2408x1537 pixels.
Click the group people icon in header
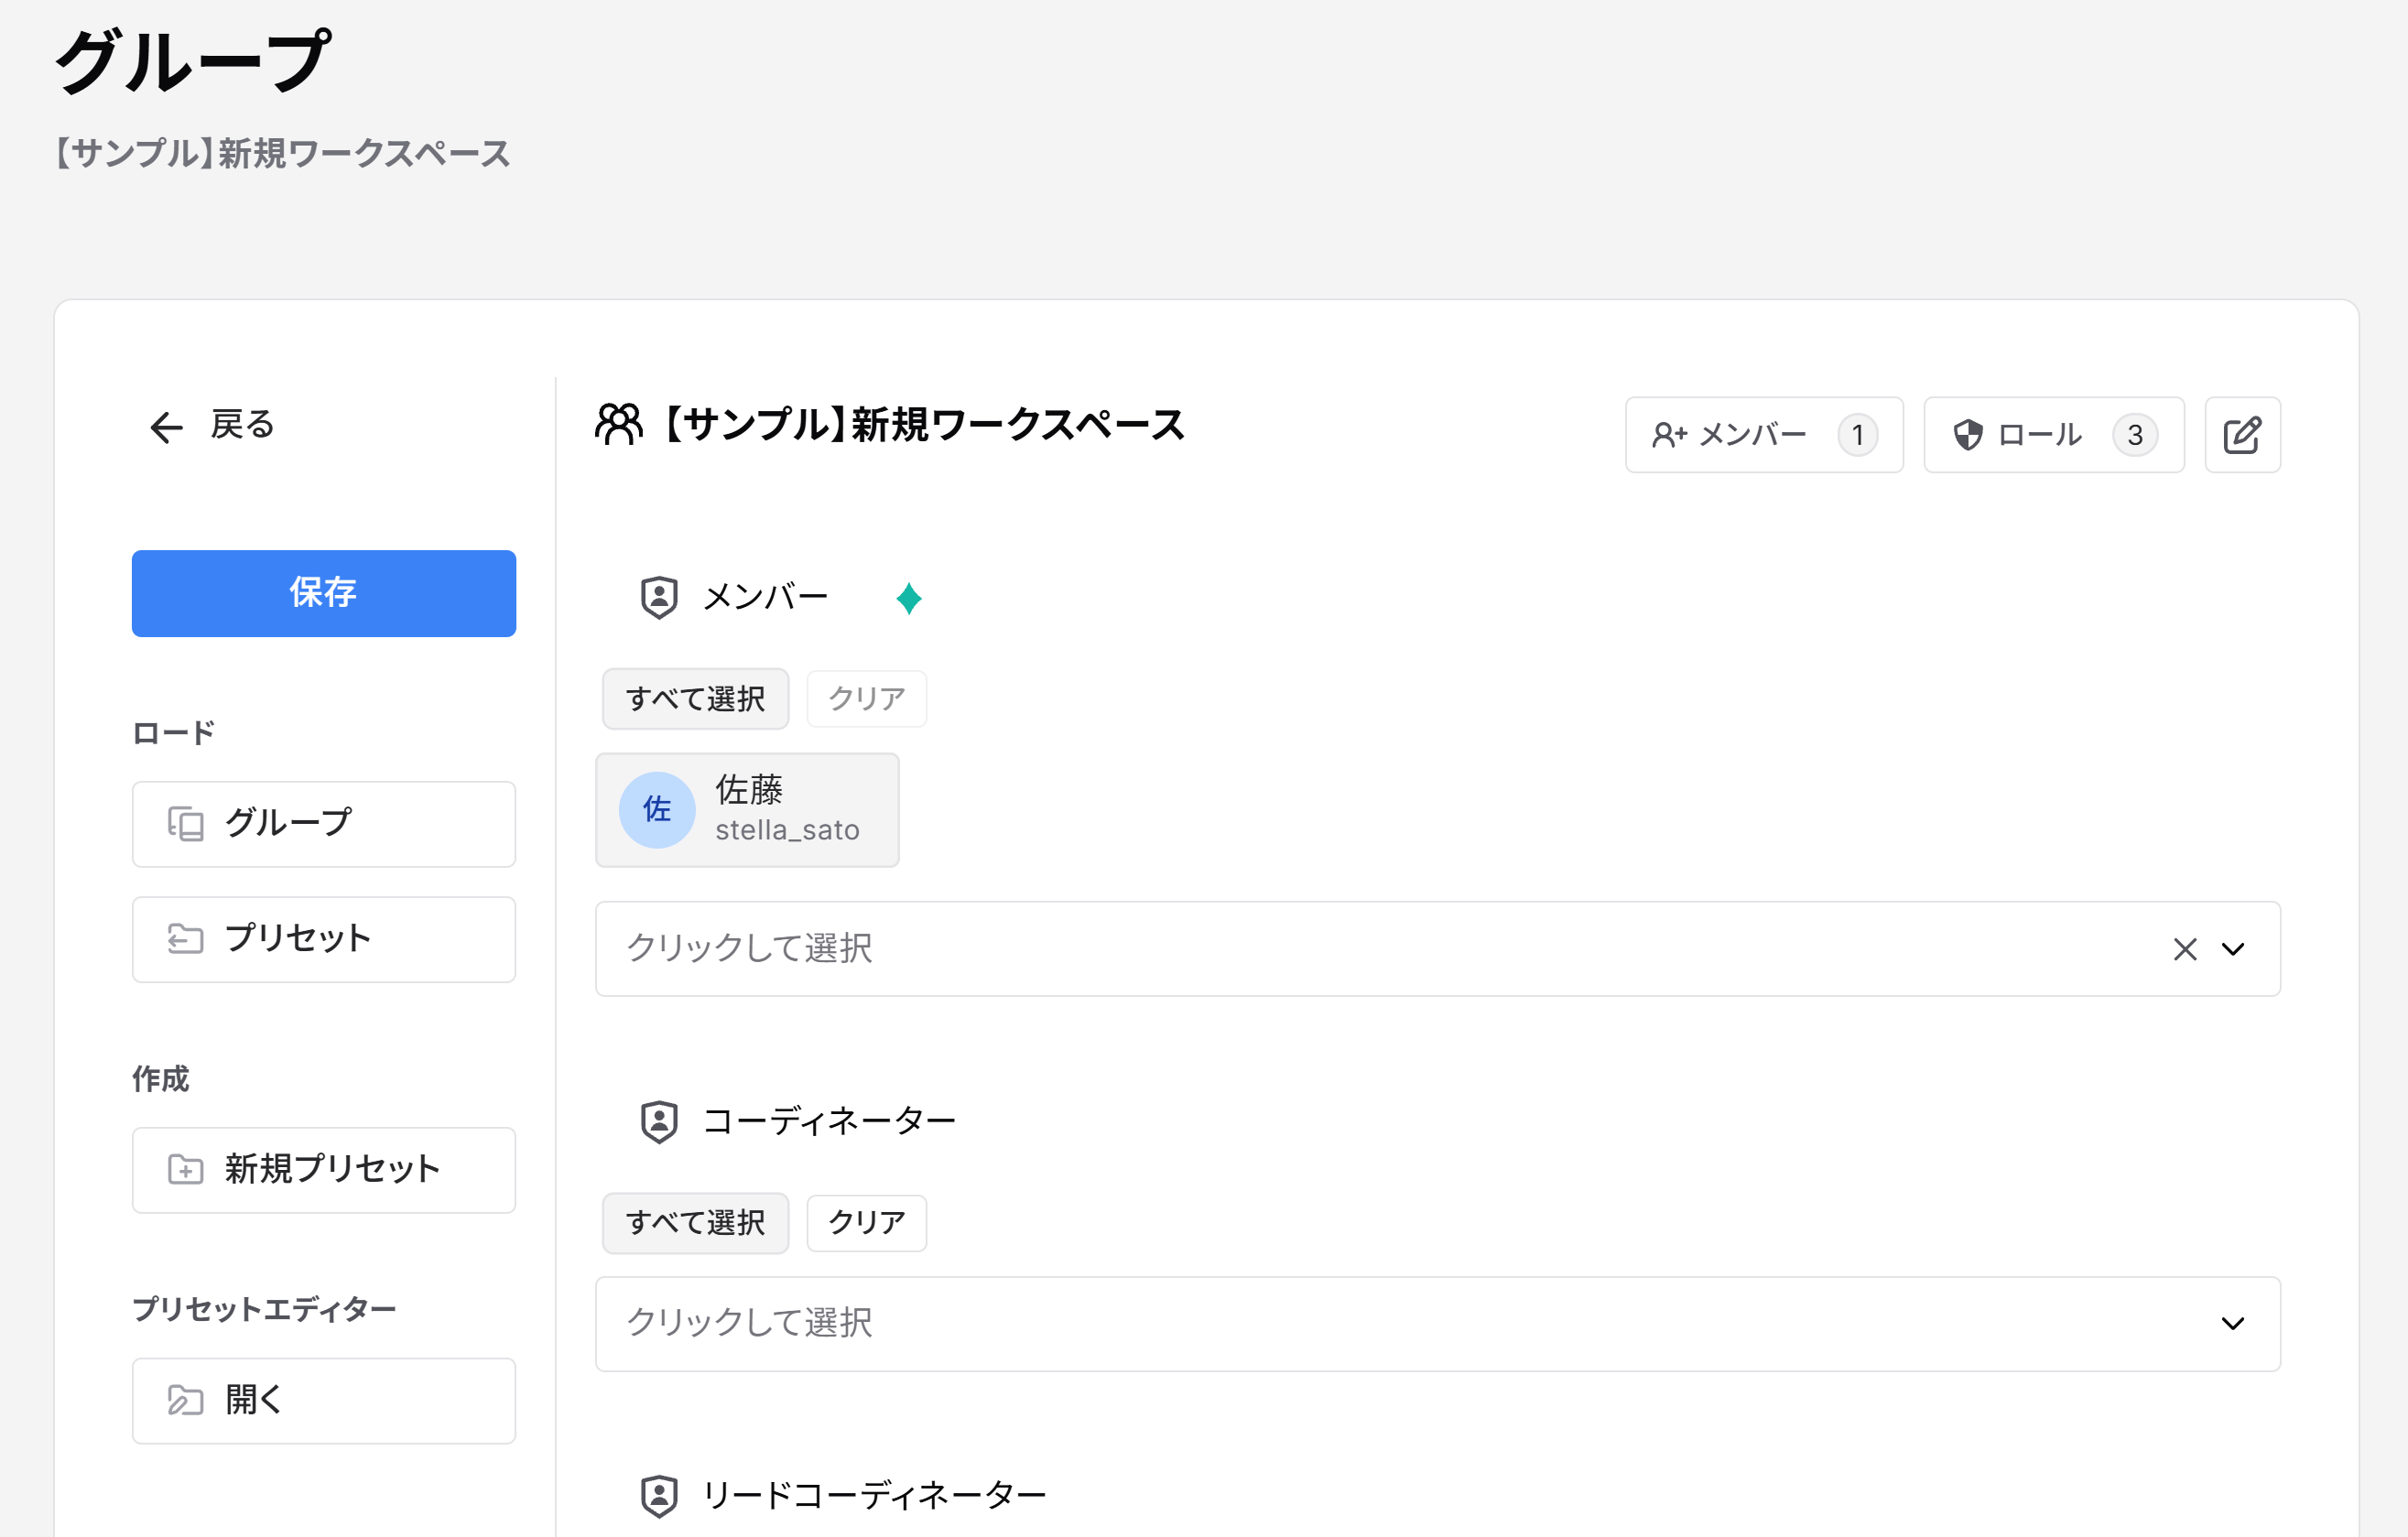point(619,424)
